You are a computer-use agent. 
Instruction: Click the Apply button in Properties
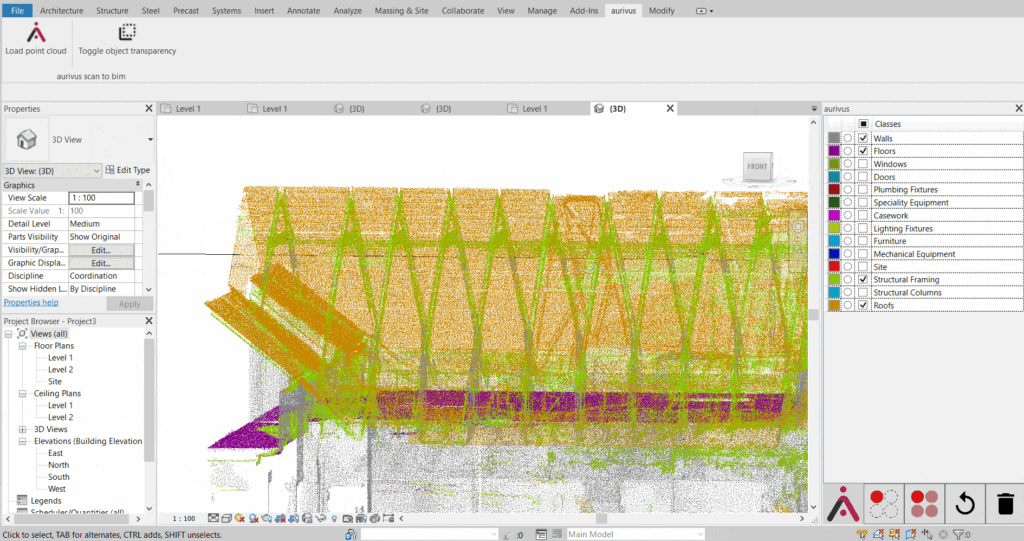click(x=129, y=304)
